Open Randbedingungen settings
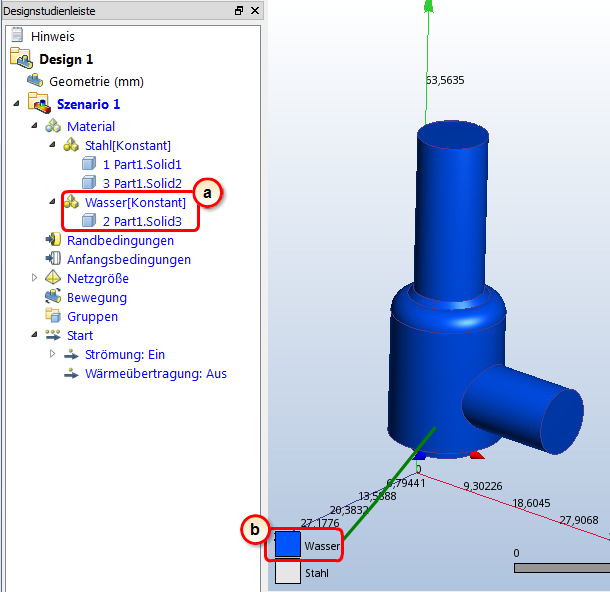The height and width of the screenshot is (592, 610). click(121, 240)
